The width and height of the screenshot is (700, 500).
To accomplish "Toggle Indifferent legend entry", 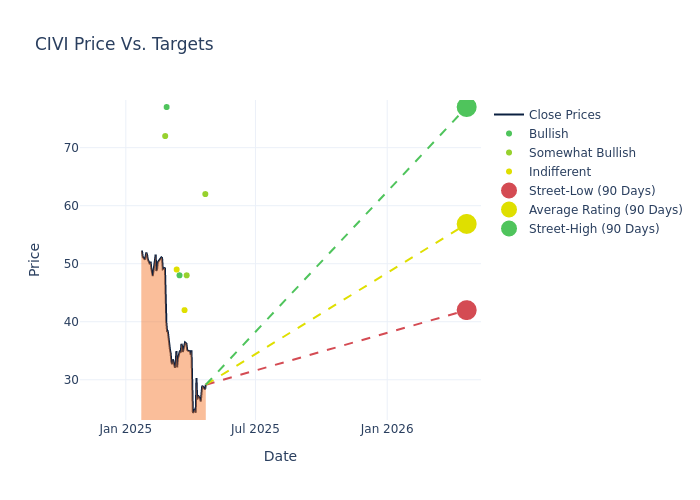I will coord(559,172).
